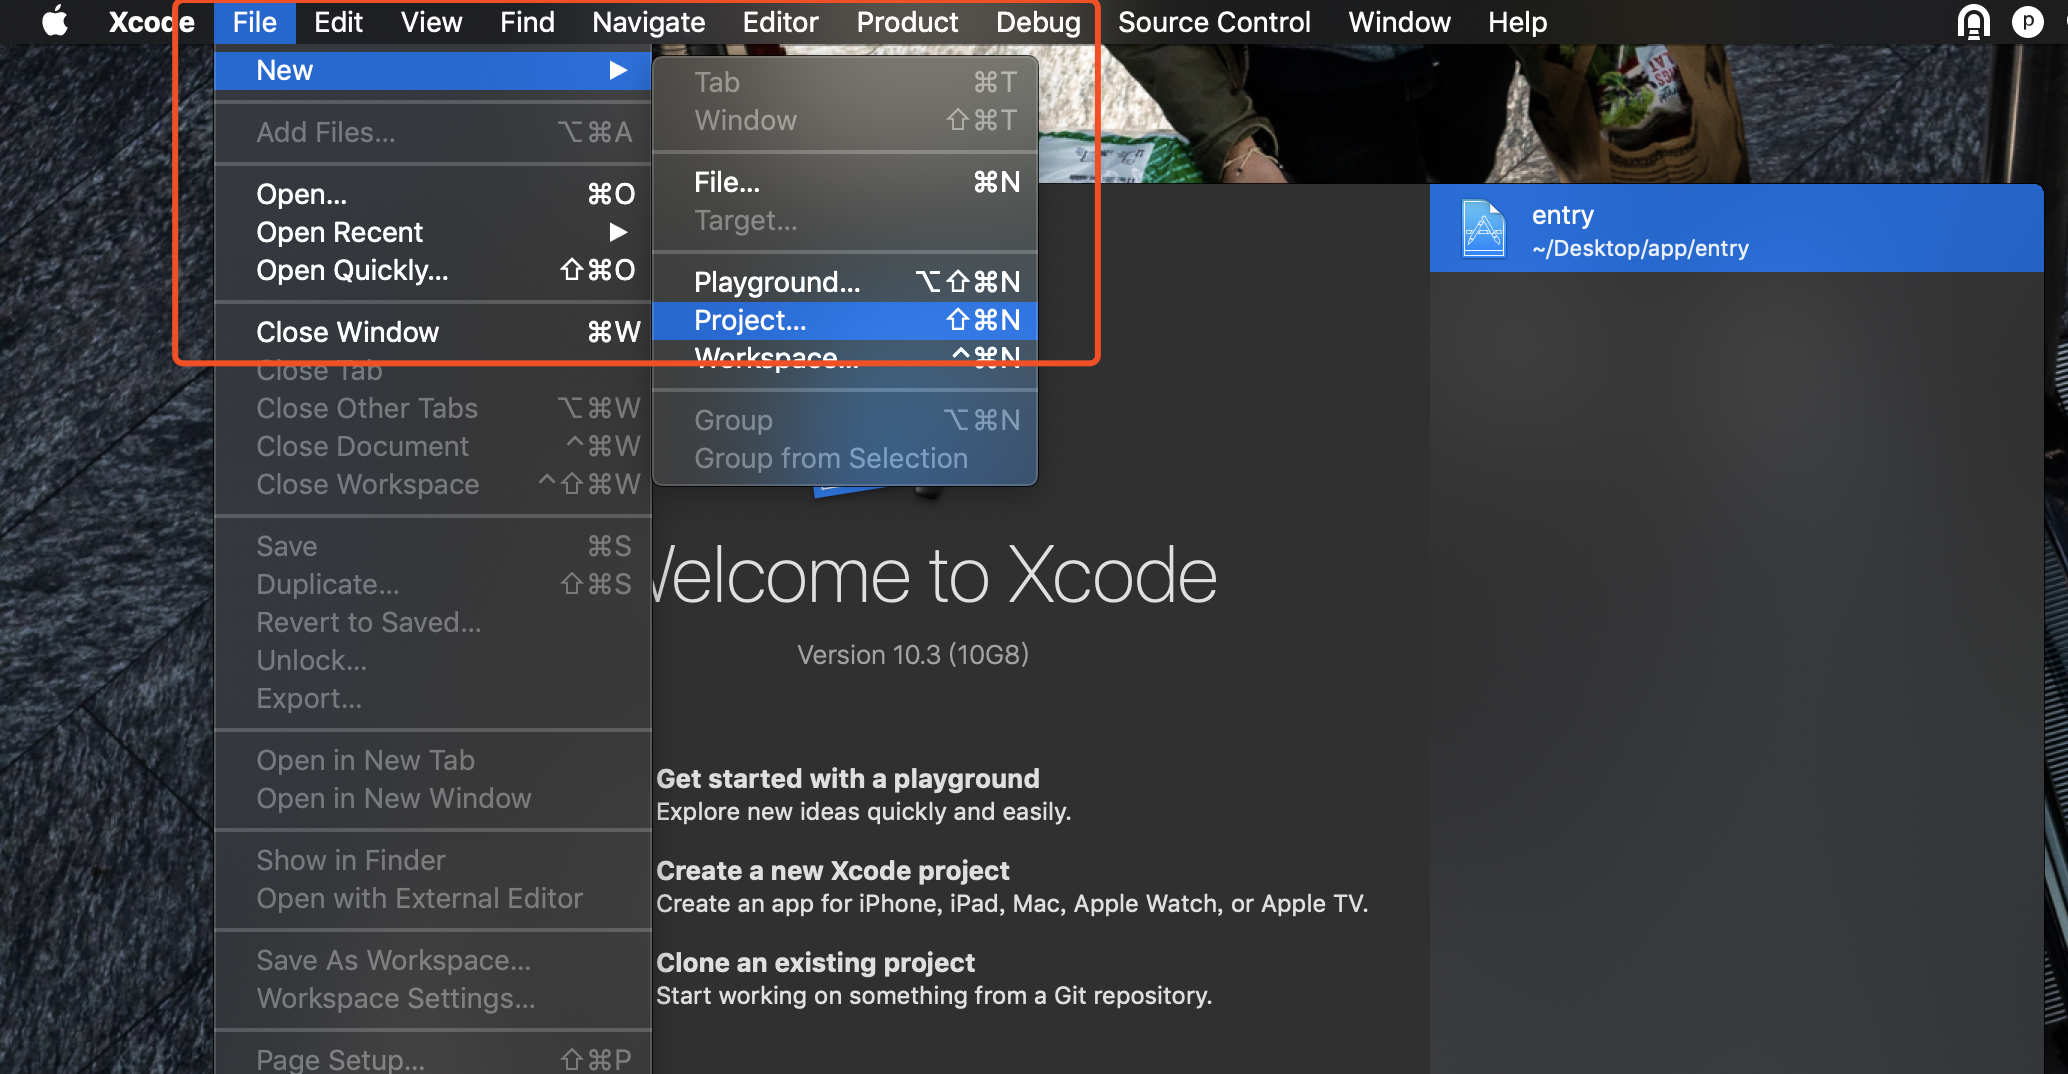Open the Apple menu
This screenshot has width=2068, height=1074.
tap(55, 21)
